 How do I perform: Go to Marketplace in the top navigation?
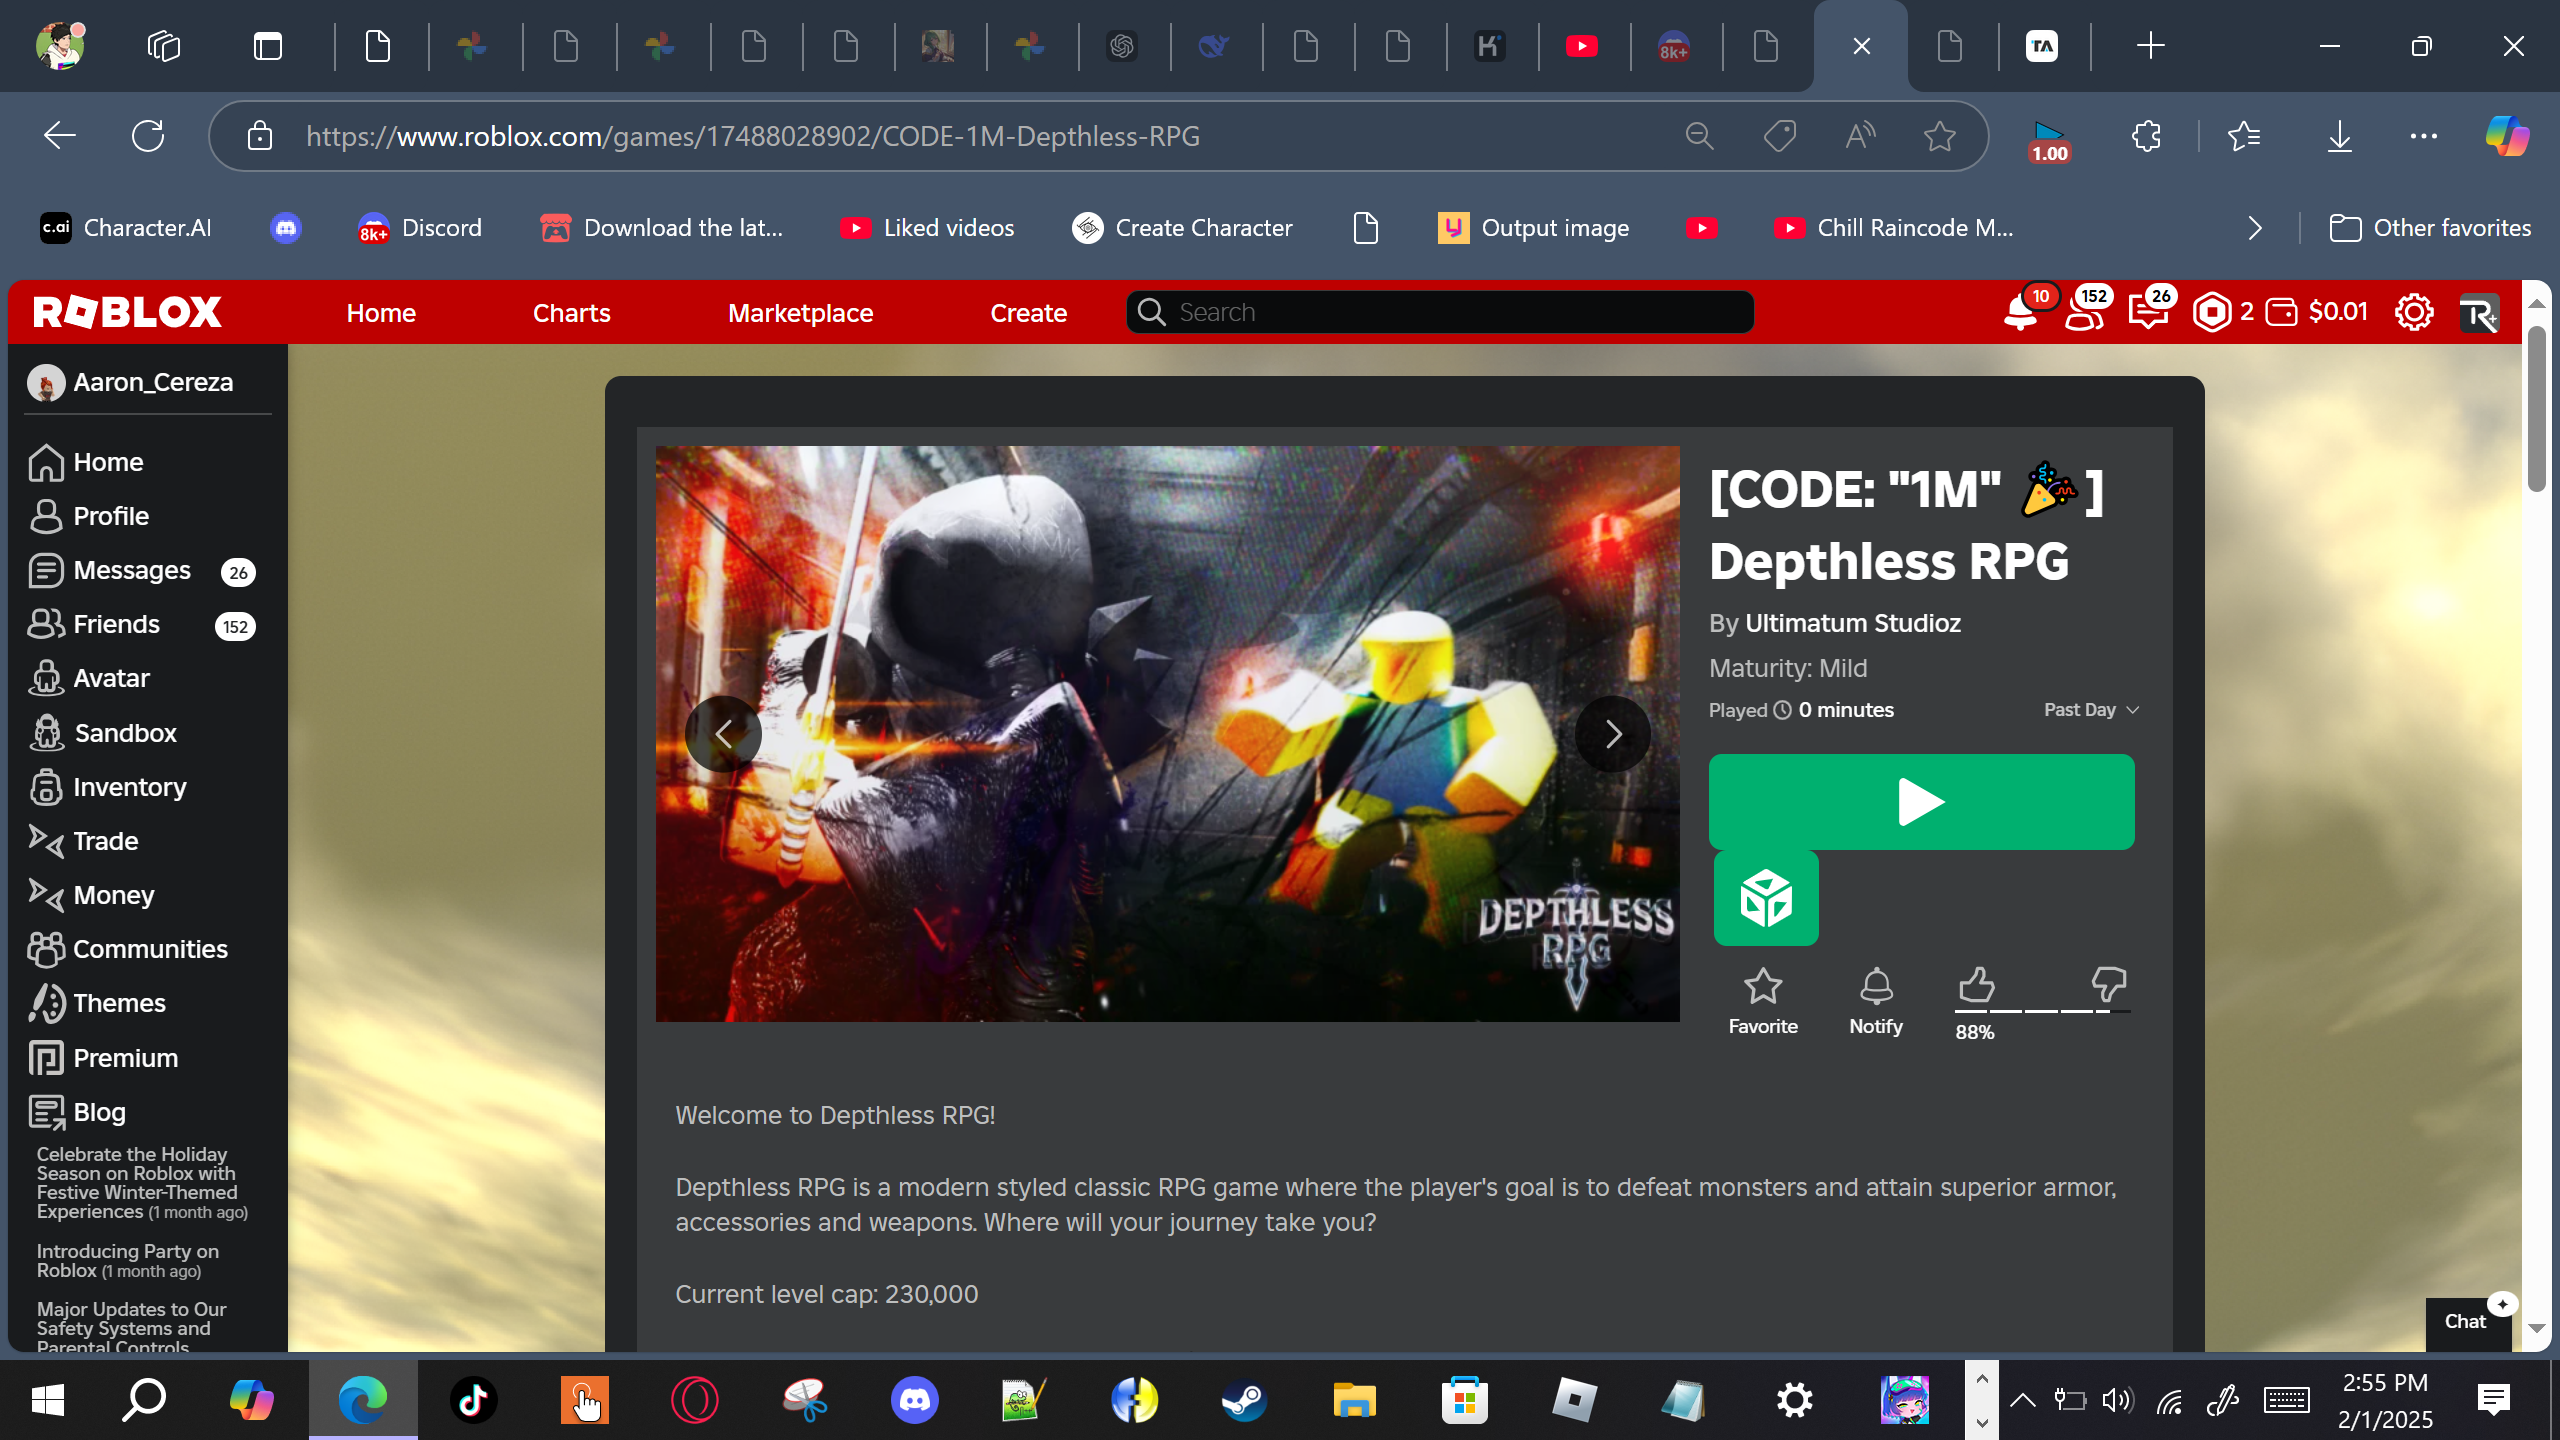(800, 313)
